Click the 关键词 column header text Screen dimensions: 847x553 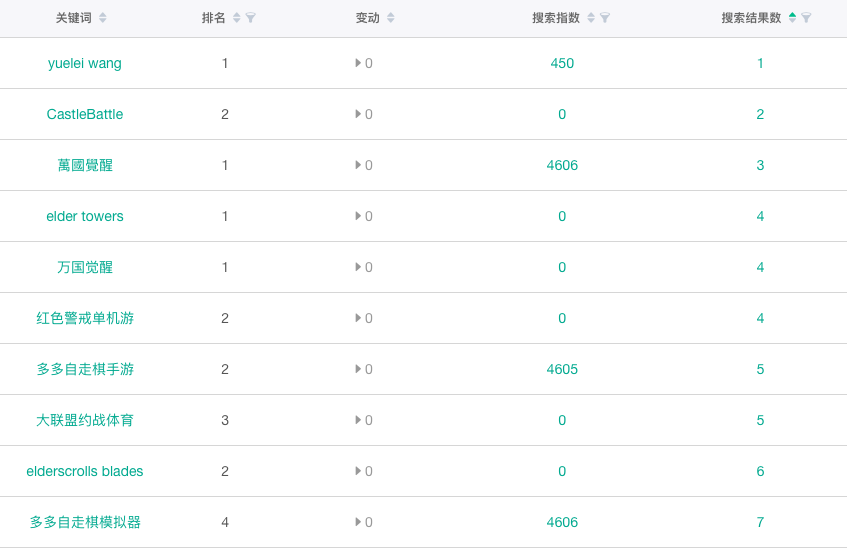pos(74,18)
